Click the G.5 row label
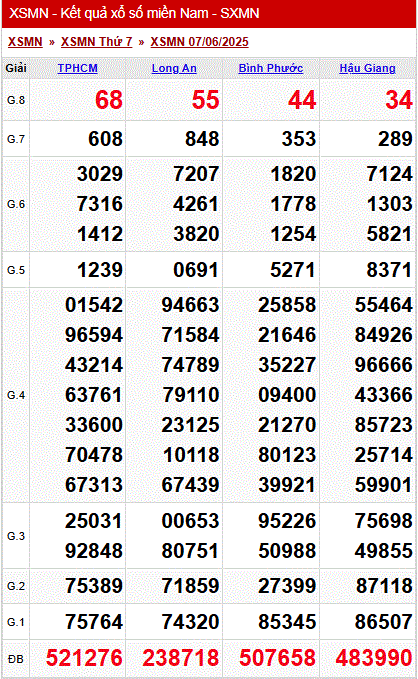This screenshot has height=679, width=418. (x=16, y=270)
